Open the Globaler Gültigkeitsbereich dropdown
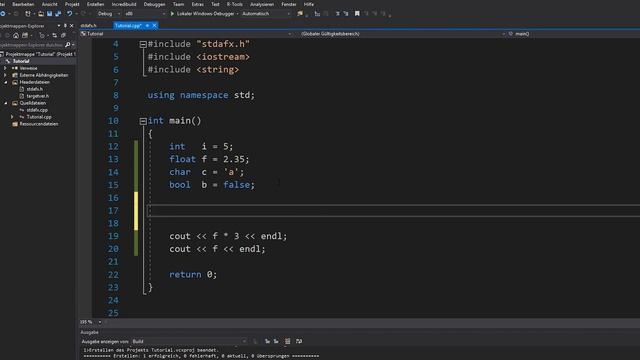The width and height of the screenshot is (640, 360). pos(402,34)
